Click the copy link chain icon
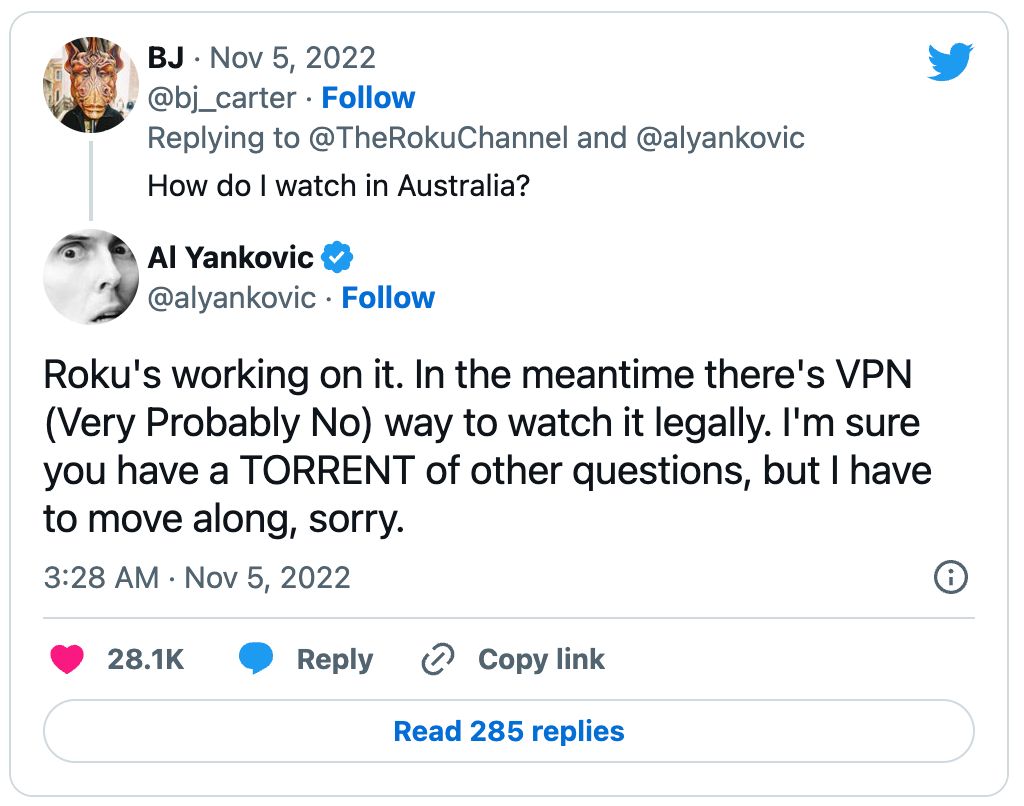This screenshot has height=806, width=1024. [x=438, y=659]
